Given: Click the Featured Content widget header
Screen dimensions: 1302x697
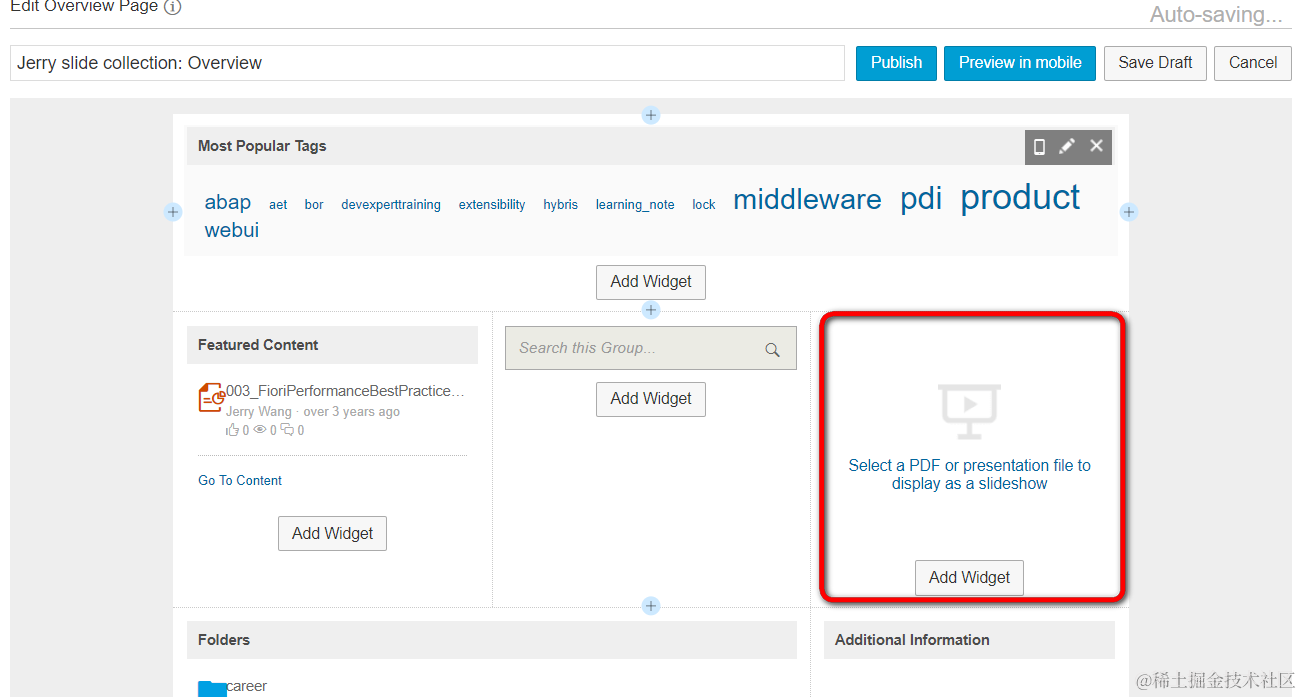Looking at the screenshot, I should [332, 345].
